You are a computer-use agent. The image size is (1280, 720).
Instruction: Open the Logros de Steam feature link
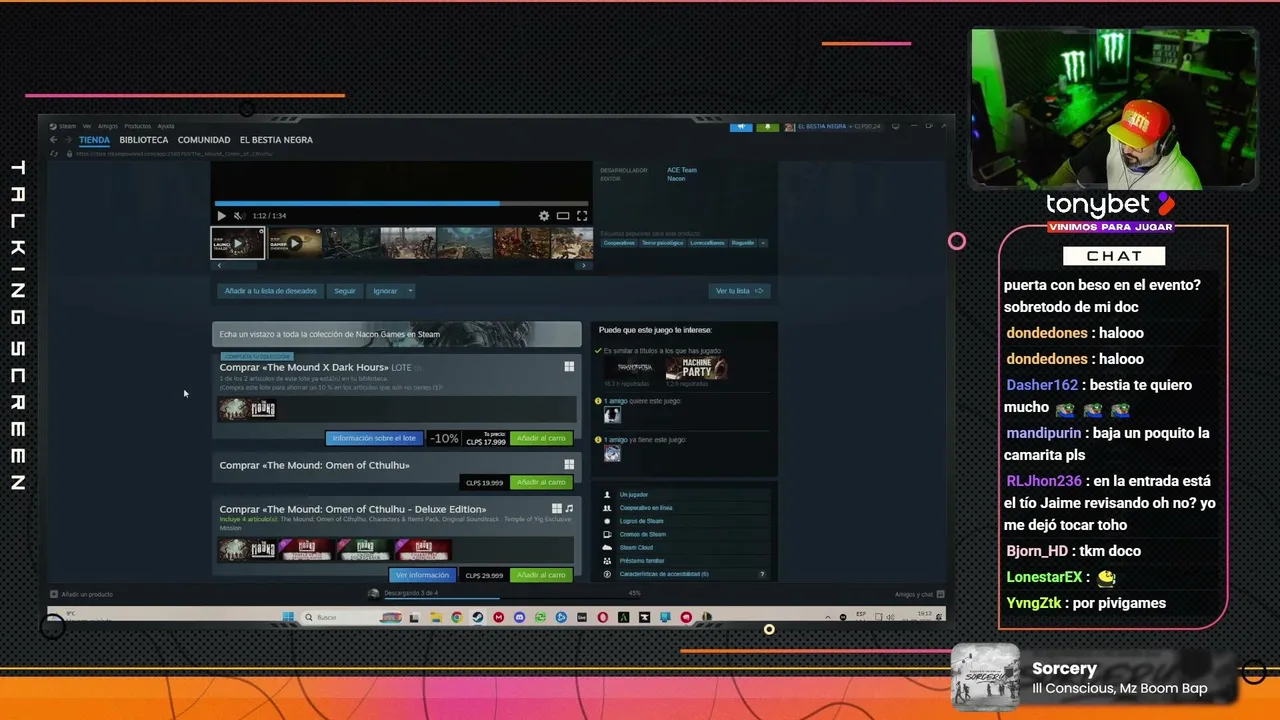(641, 521)
